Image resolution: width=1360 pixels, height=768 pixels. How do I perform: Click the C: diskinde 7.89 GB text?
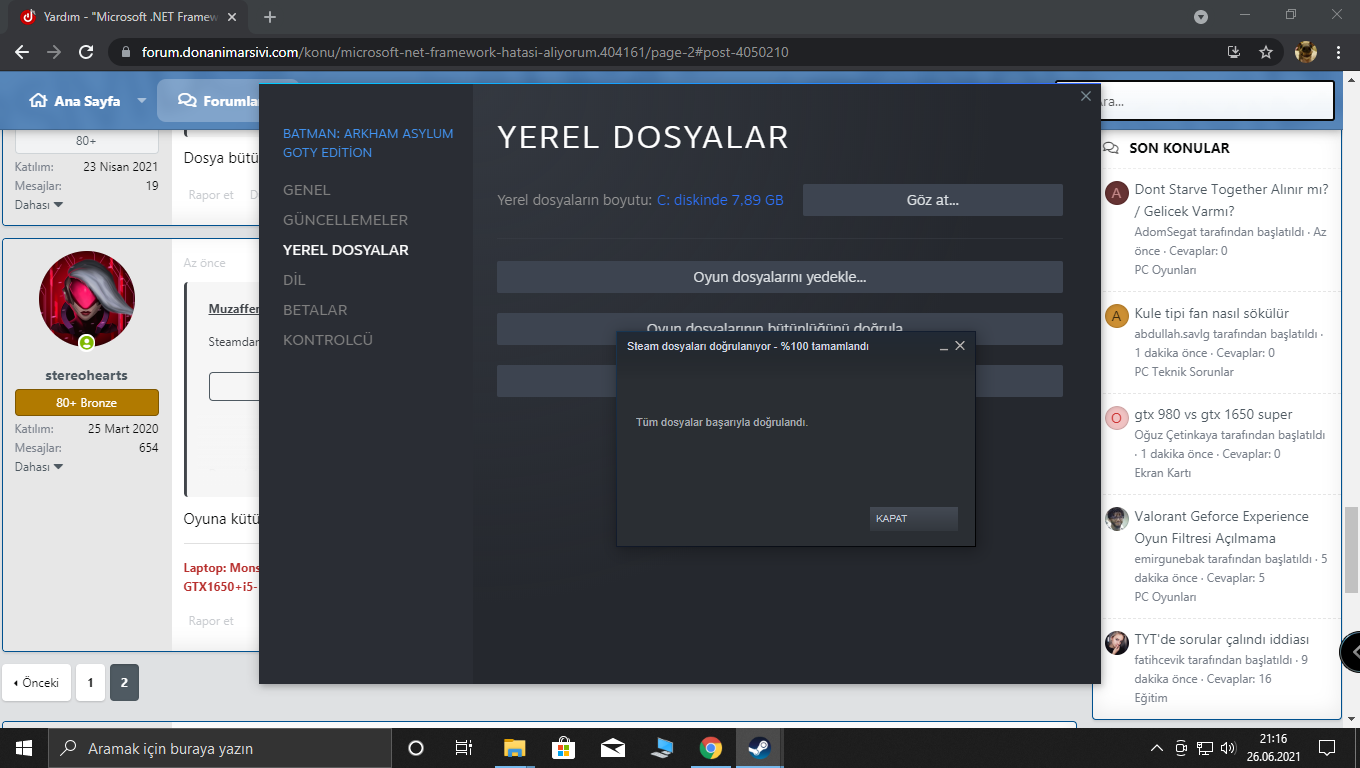(x=720, y=200)
